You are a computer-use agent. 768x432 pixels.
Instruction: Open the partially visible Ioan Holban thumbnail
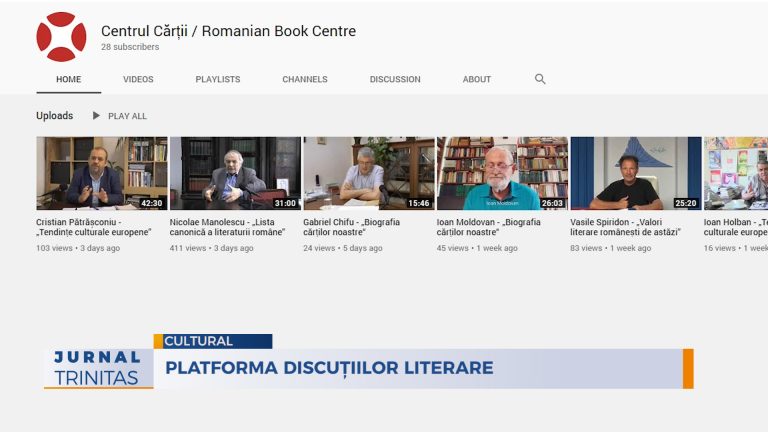coord(736,173)
